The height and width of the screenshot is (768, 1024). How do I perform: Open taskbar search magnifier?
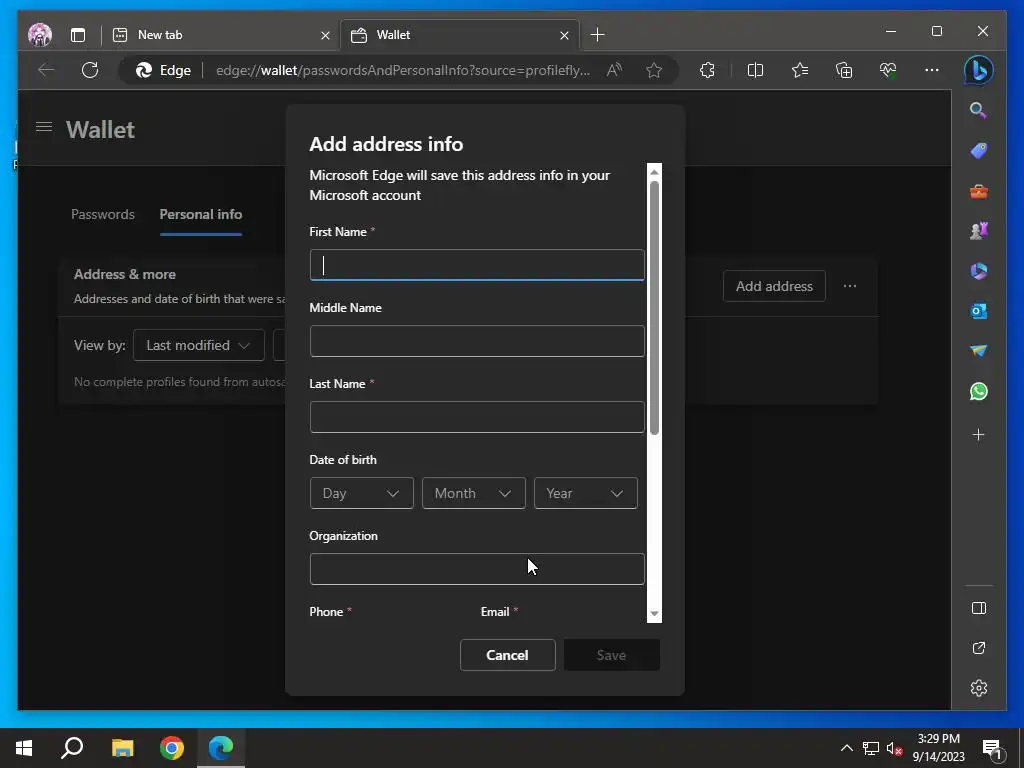click(72, 748)
